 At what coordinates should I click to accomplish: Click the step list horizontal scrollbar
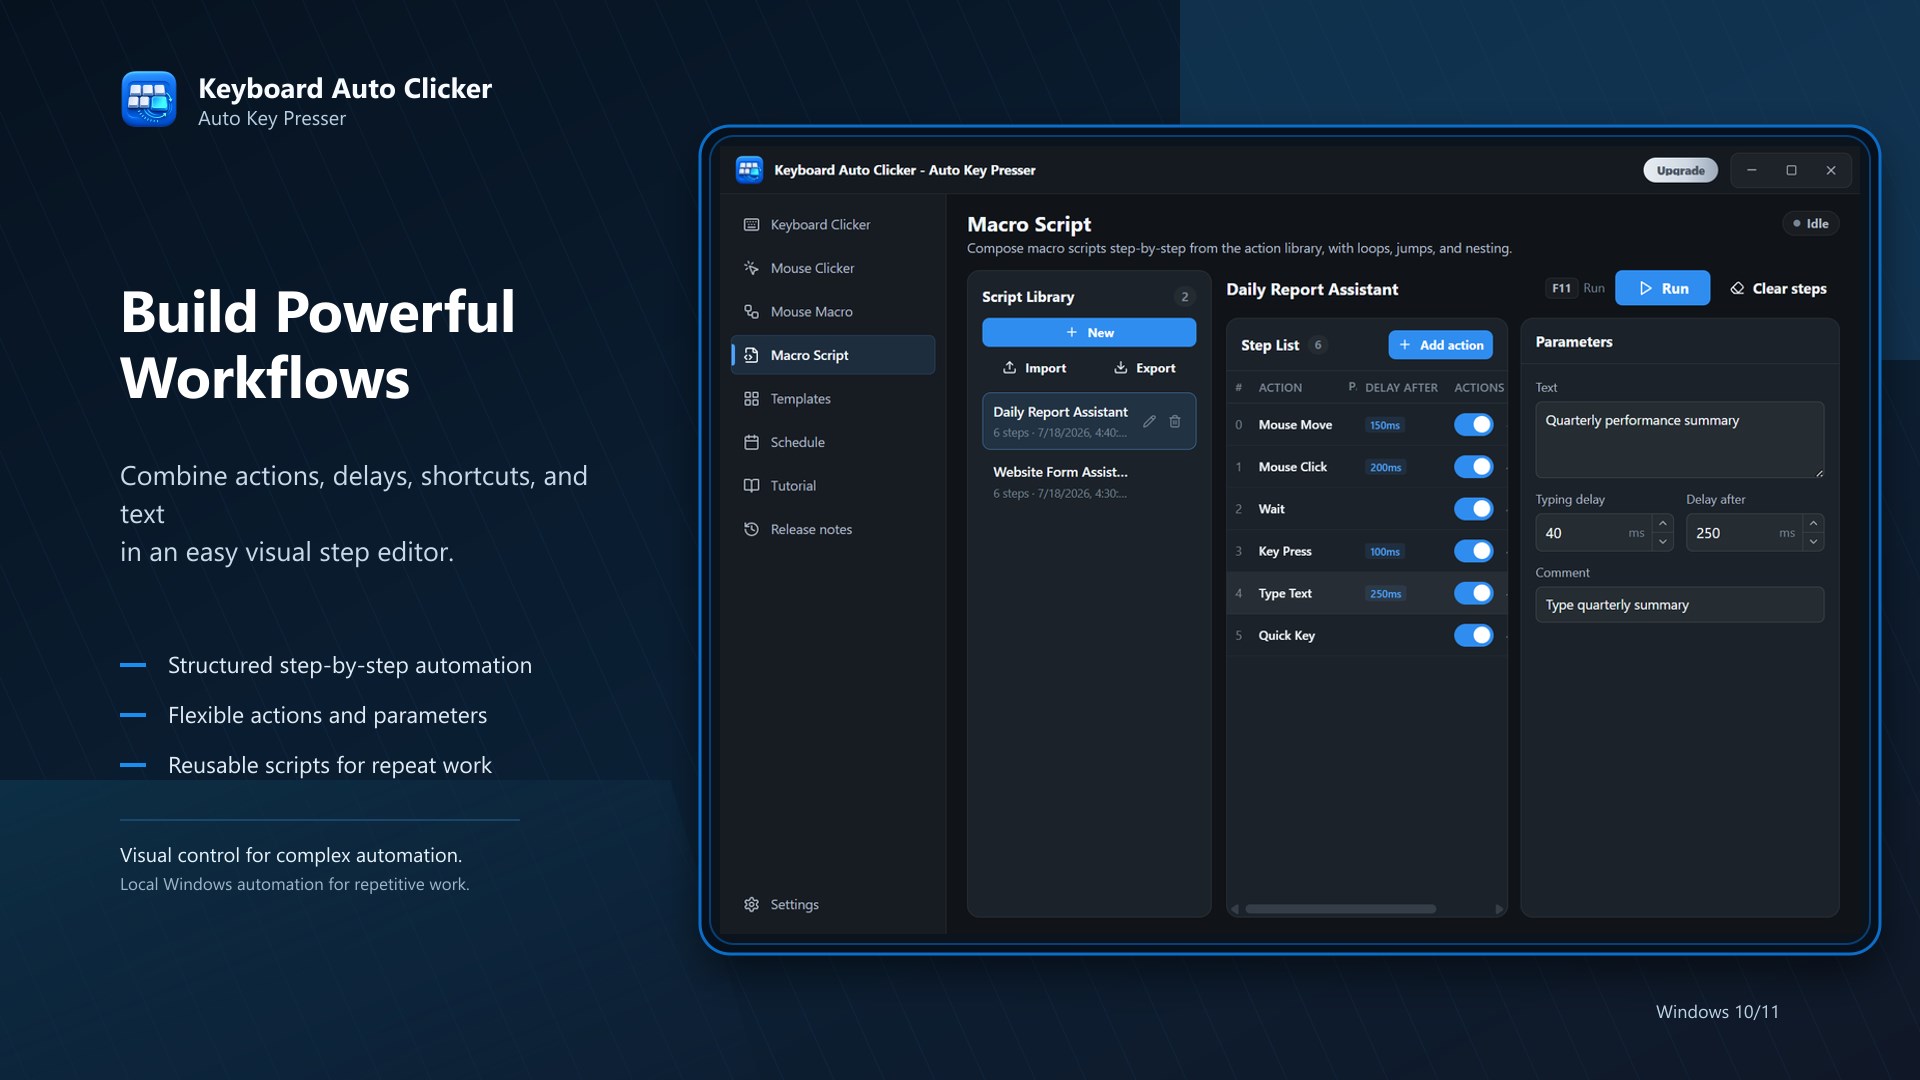tap(1340, 909)
